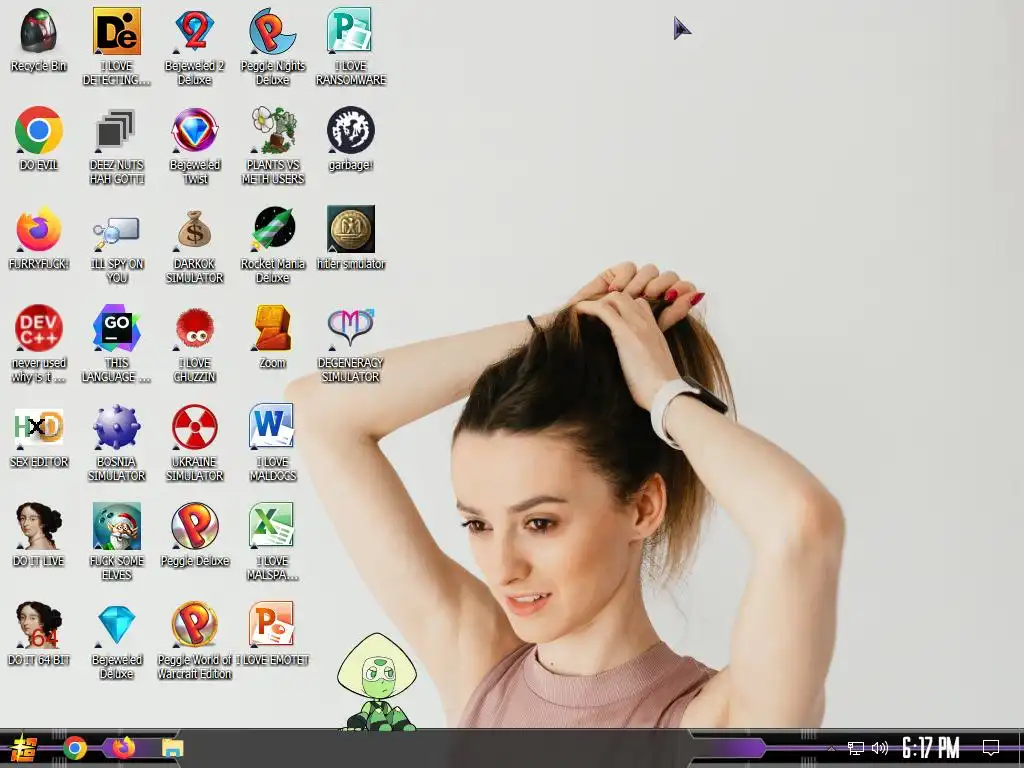Open the volume speaker tray icon
1024x768 pixels.
tap(880, 748)
